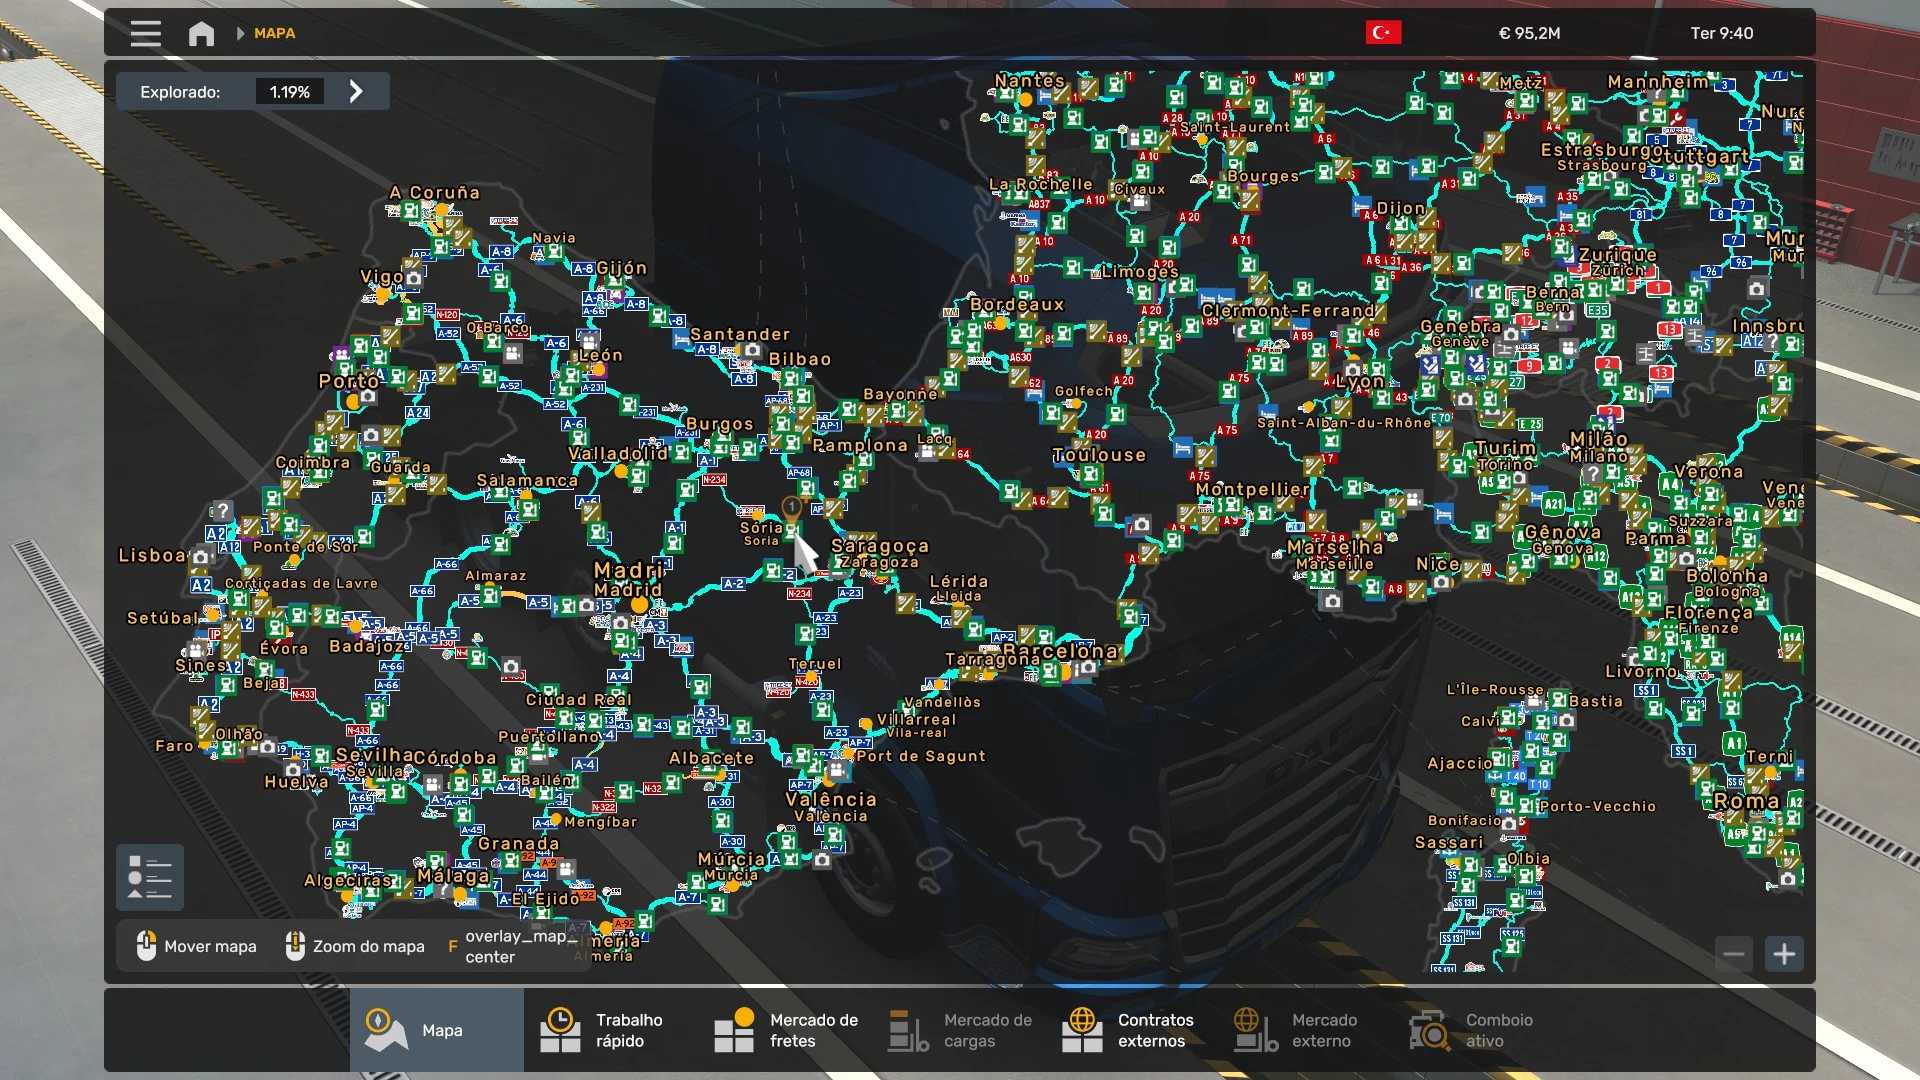The width and height of the screenshot is (1920, 1080).
Task: Open the hamburger main menu
Action: [x=145, y=33]
